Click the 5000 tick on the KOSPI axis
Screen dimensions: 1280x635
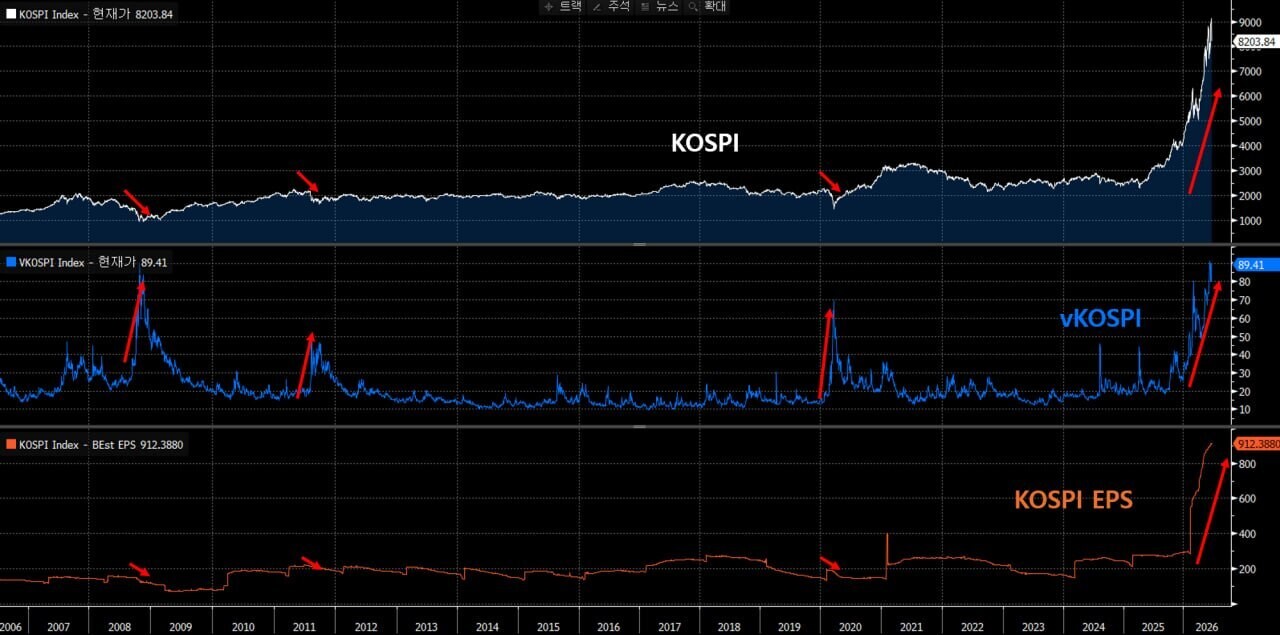point(1250,121)
